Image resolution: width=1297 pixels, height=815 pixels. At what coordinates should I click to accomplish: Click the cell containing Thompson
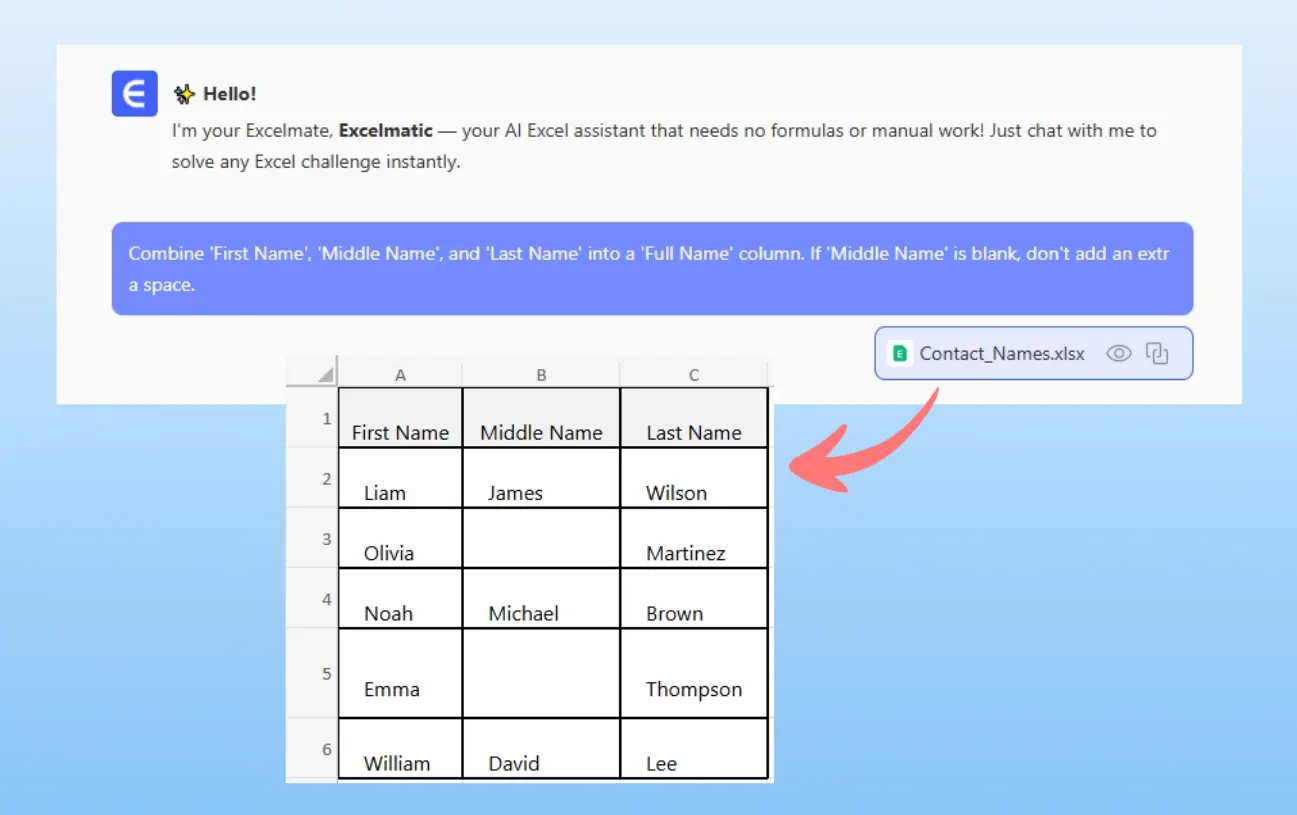click(x=694, y=674)
